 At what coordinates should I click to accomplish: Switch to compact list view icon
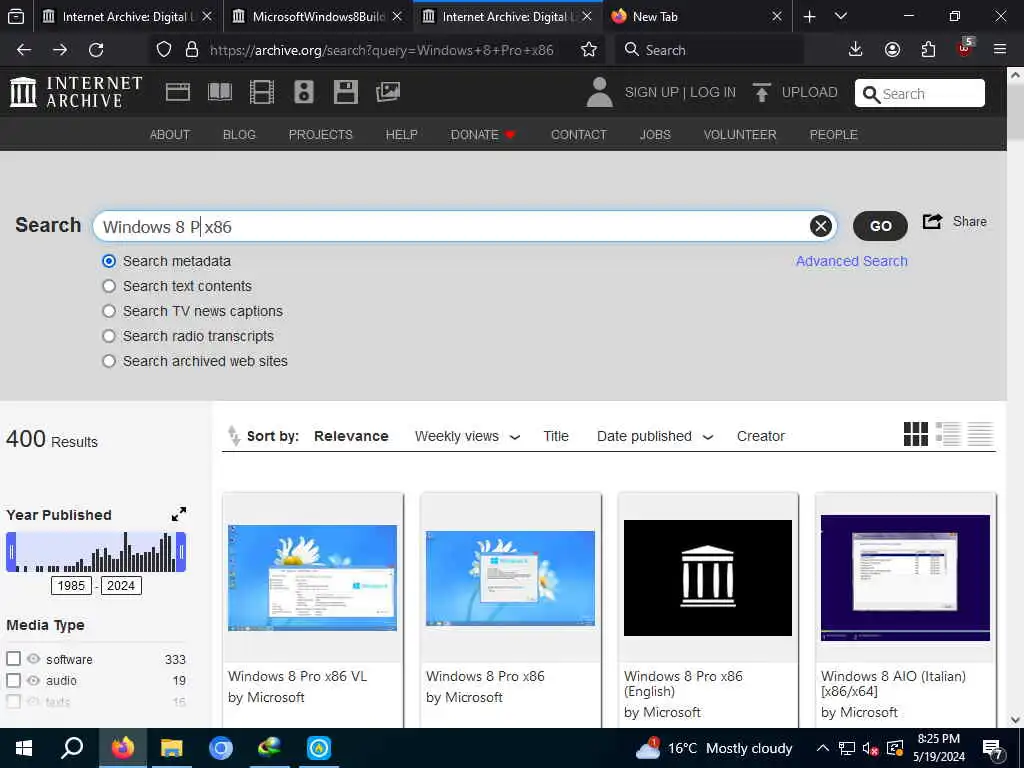[x=980, y=434]
